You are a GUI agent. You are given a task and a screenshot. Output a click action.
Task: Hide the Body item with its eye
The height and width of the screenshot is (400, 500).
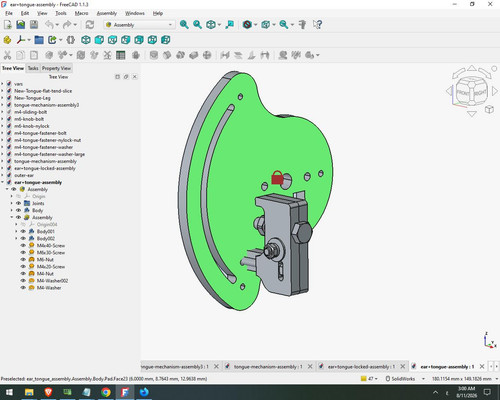[19, 210]
